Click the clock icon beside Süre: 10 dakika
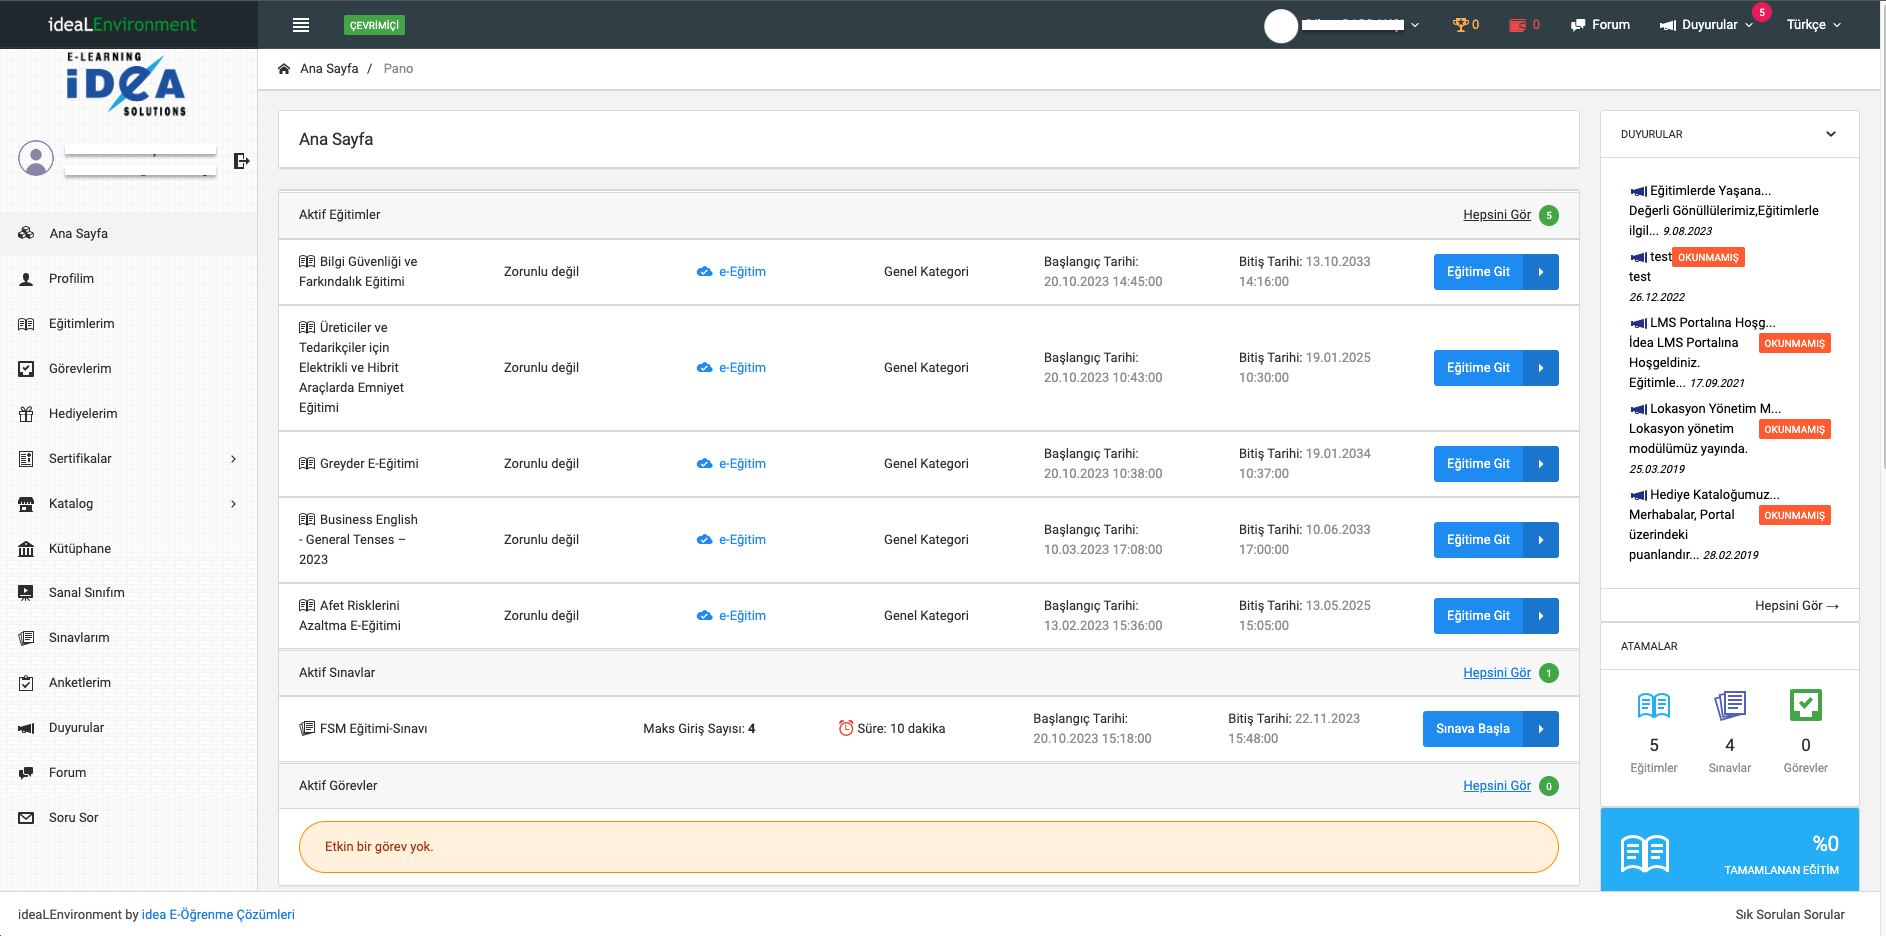This screenshot has height=936, width=1886. pyautogui.click(x=846, y=728)
